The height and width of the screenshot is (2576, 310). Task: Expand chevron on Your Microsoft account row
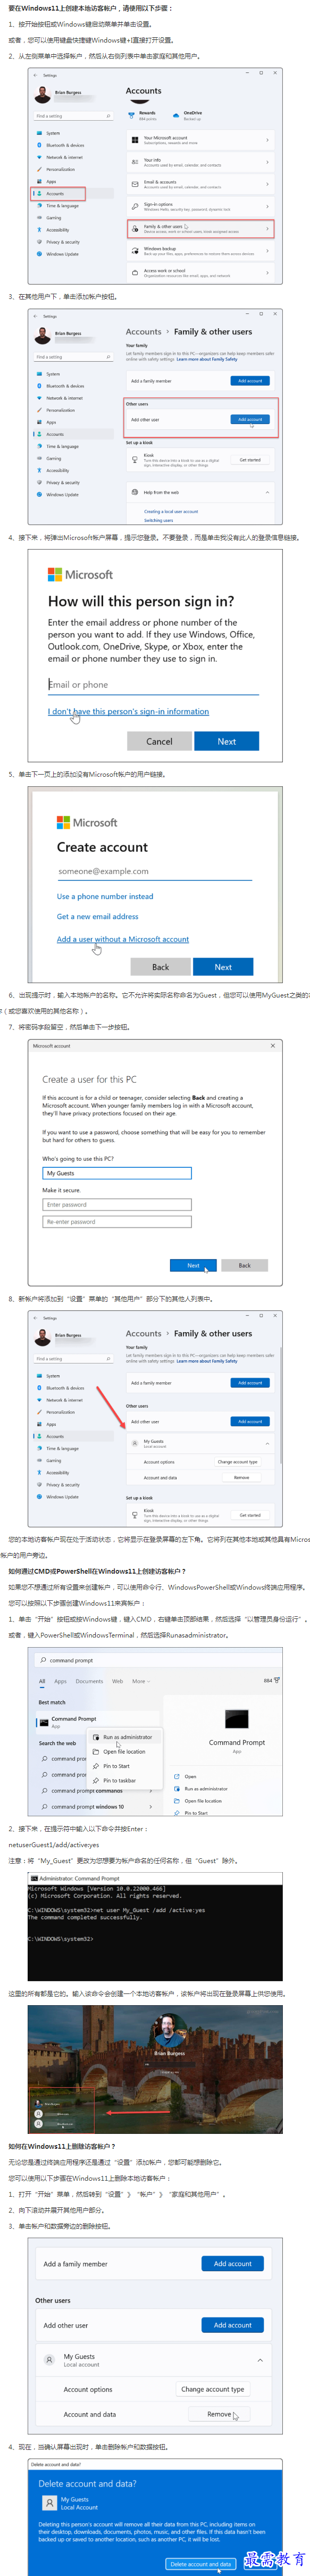point(267,140)
